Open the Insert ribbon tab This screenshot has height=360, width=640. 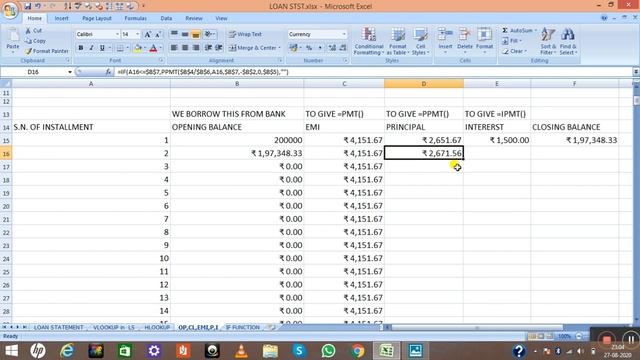(x=62, y=18)
